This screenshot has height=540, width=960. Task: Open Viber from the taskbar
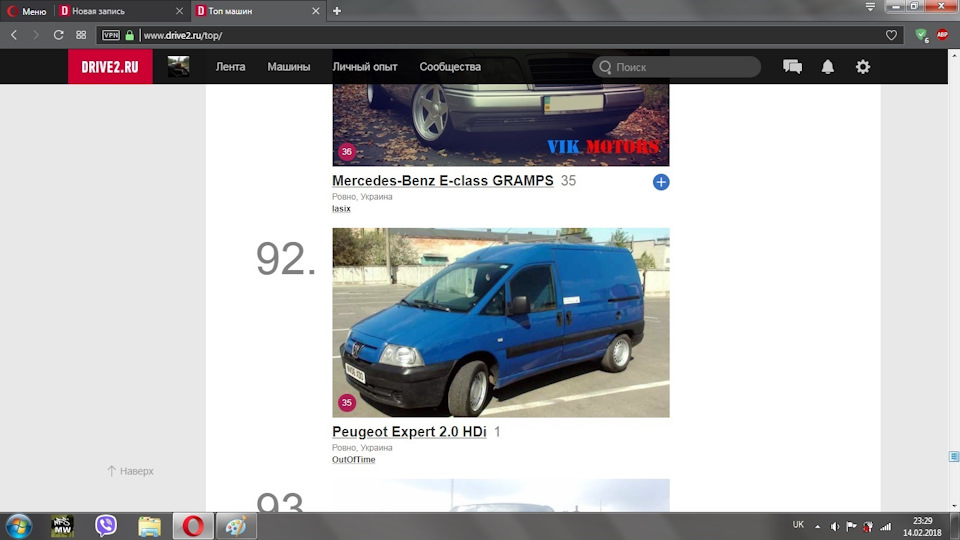106,526
